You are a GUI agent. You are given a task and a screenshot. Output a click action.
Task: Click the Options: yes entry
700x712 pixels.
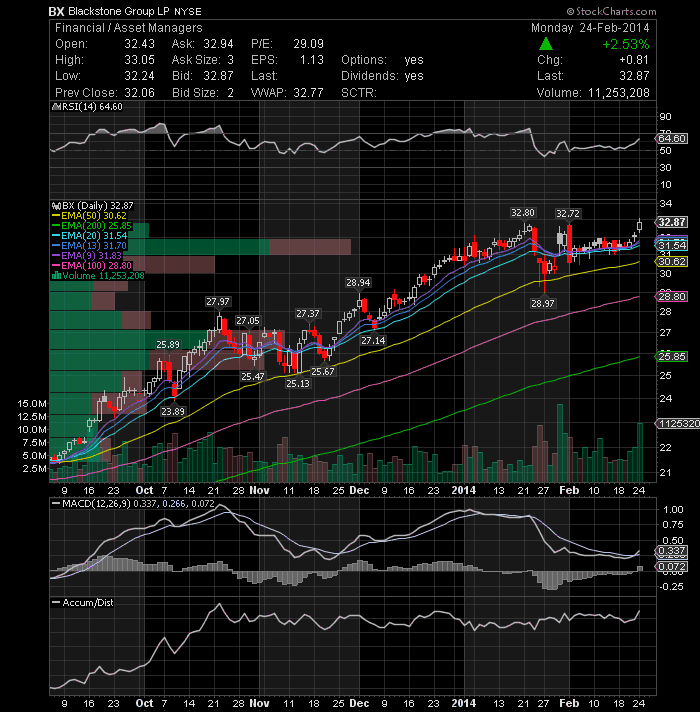click(382, 60)
